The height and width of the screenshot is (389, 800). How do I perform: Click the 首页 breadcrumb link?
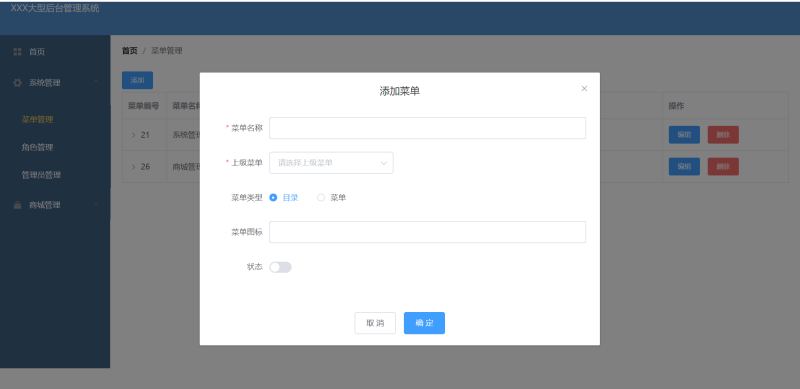(x=130, y=51)
